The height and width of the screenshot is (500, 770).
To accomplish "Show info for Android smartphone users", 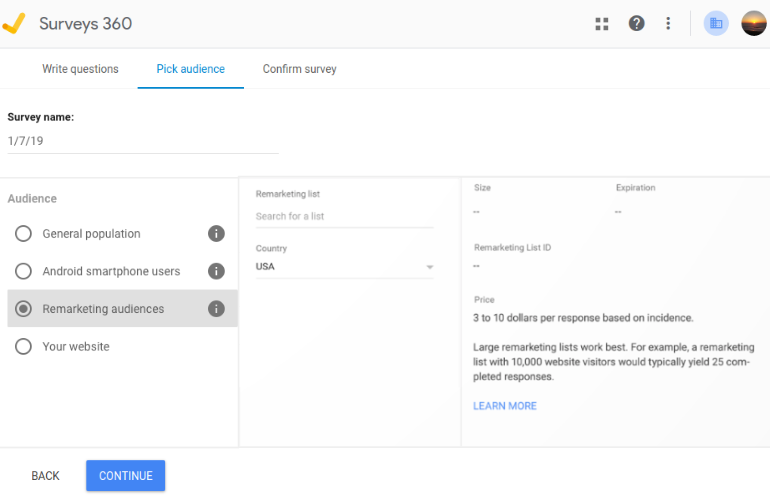I will 216,271.
